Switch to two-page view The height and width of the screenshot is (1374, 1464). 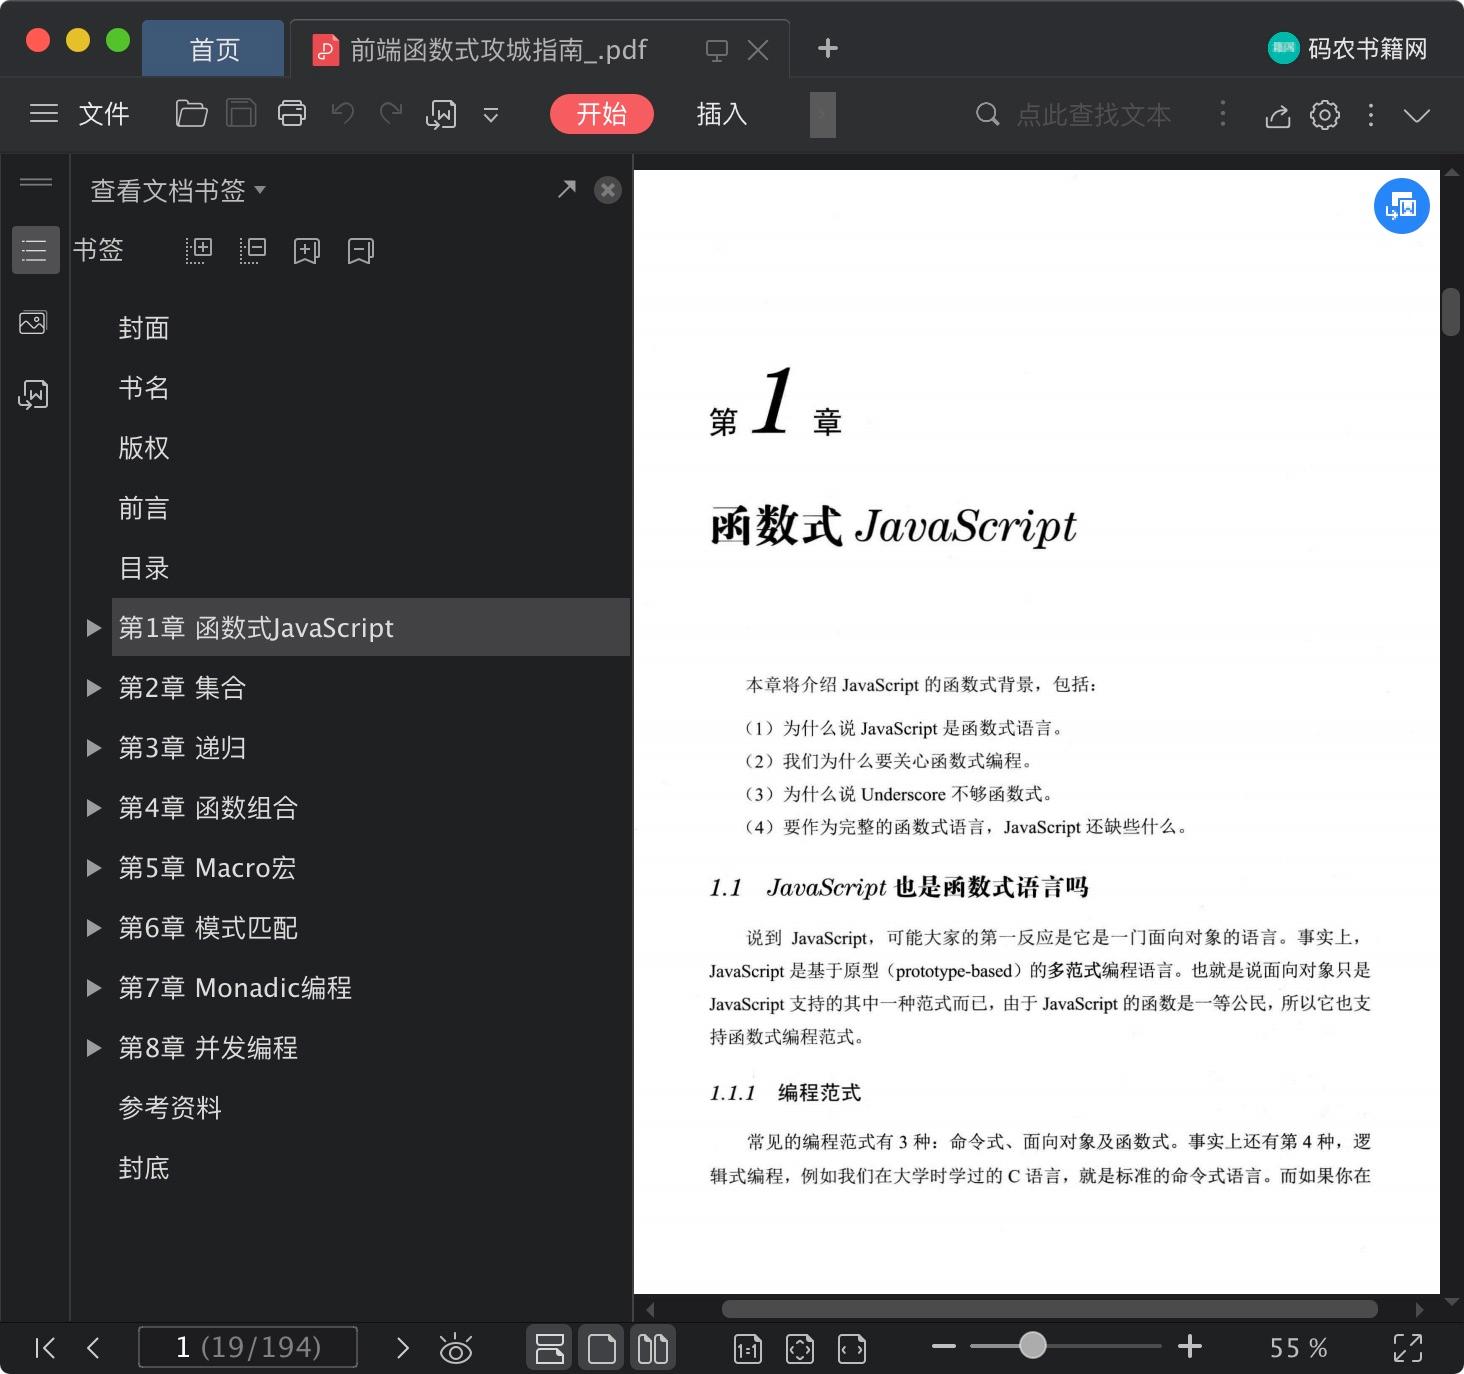(653, 1349)
